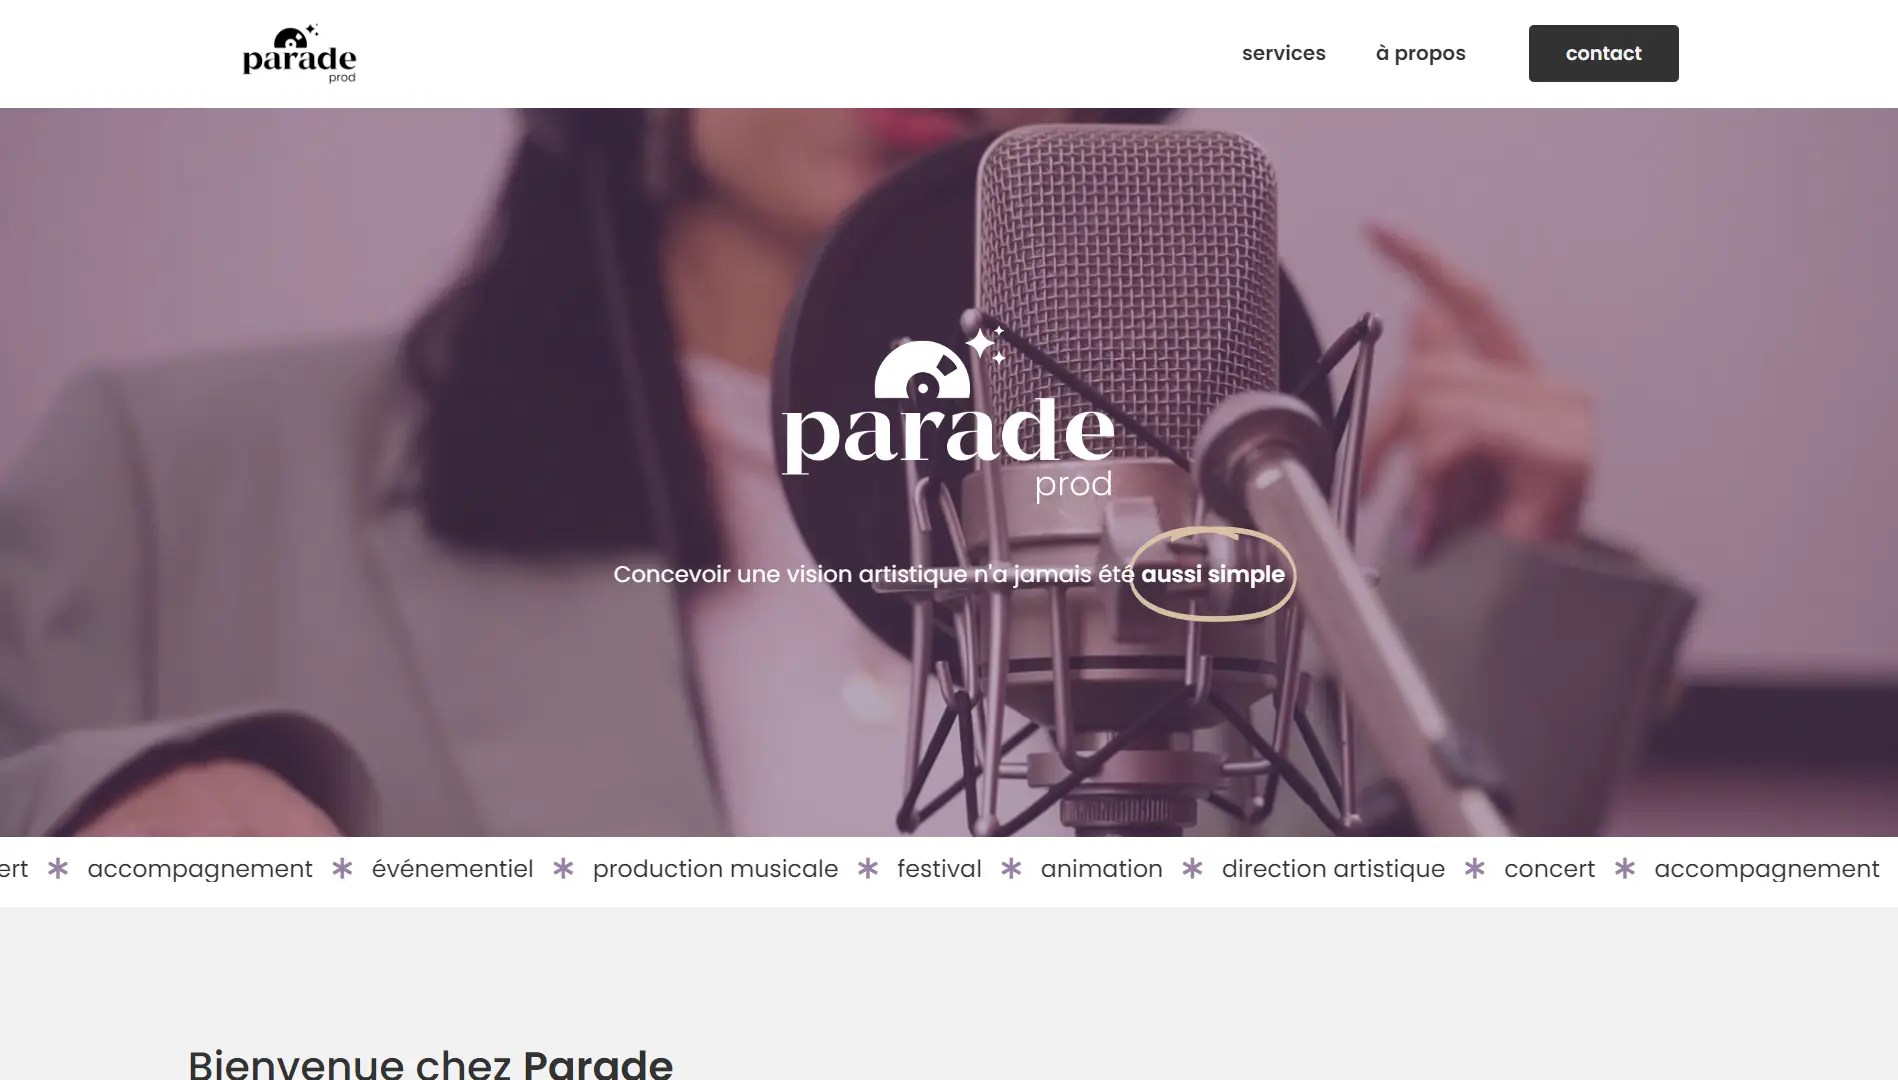Open the services menu item
The height and width of the screenshot is (1080, 1898).
[x=1283, y=53]
